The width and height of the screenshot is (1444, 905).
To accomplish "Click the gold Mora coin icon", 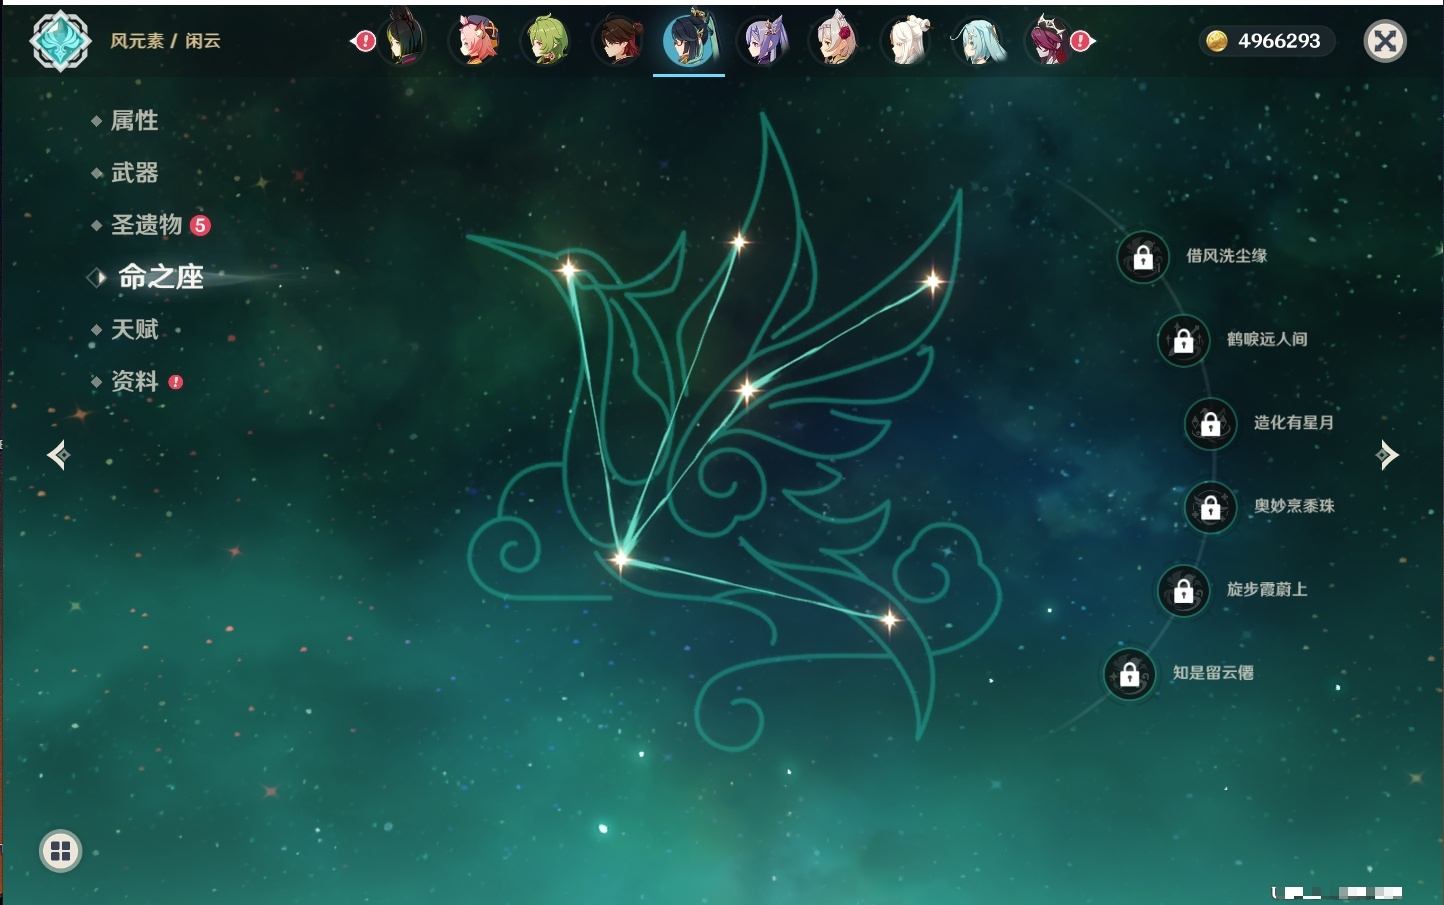I will point(1216,41).
